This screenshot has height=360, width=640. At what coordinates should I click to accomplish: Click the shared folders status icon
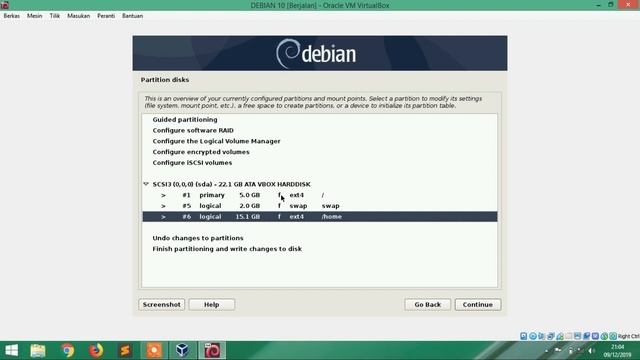569,336
